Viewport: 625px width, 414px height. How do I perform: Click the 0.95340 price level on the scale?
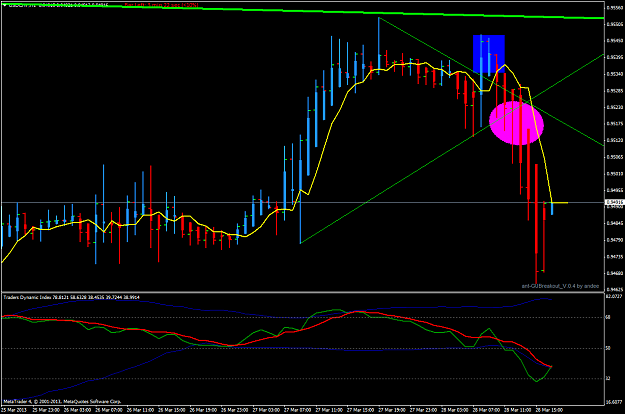point(615,74)
